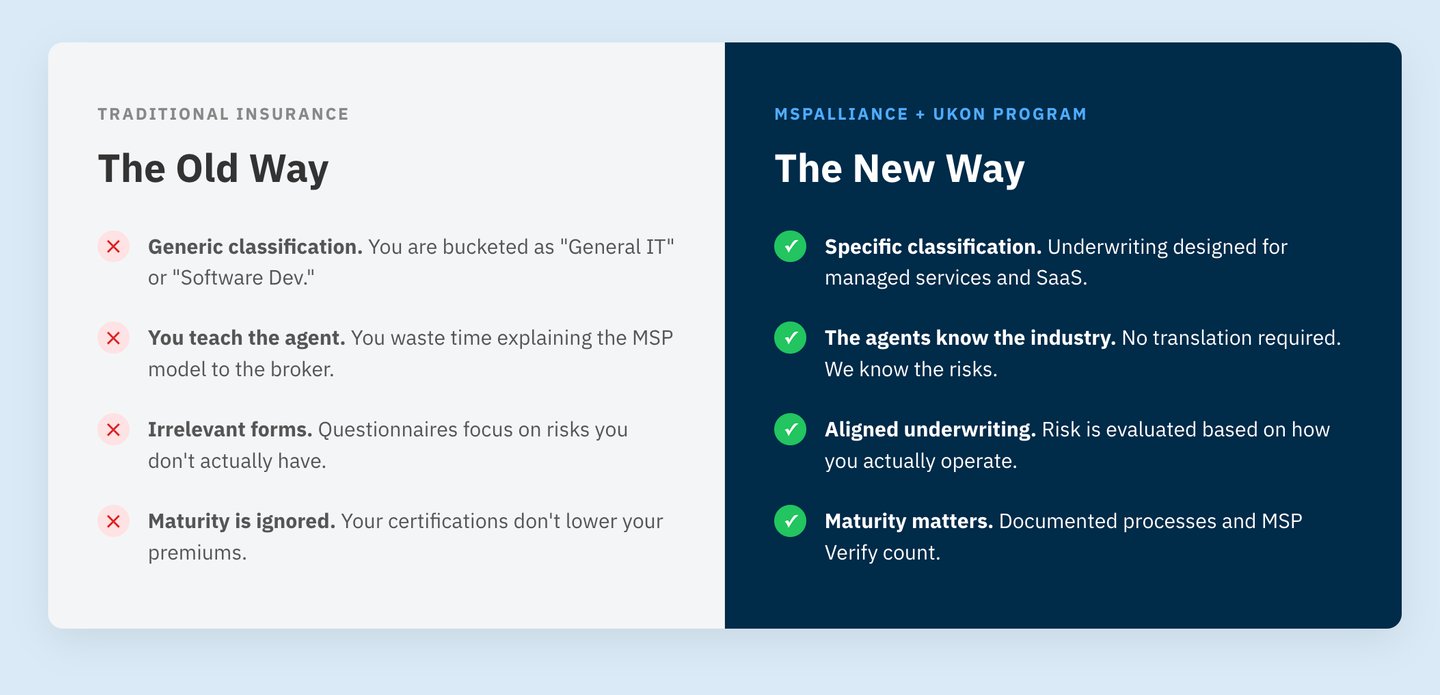Click red X icon beside Maturity is ignored
Screen dimensions: 1440x695
tap(113, 521)
